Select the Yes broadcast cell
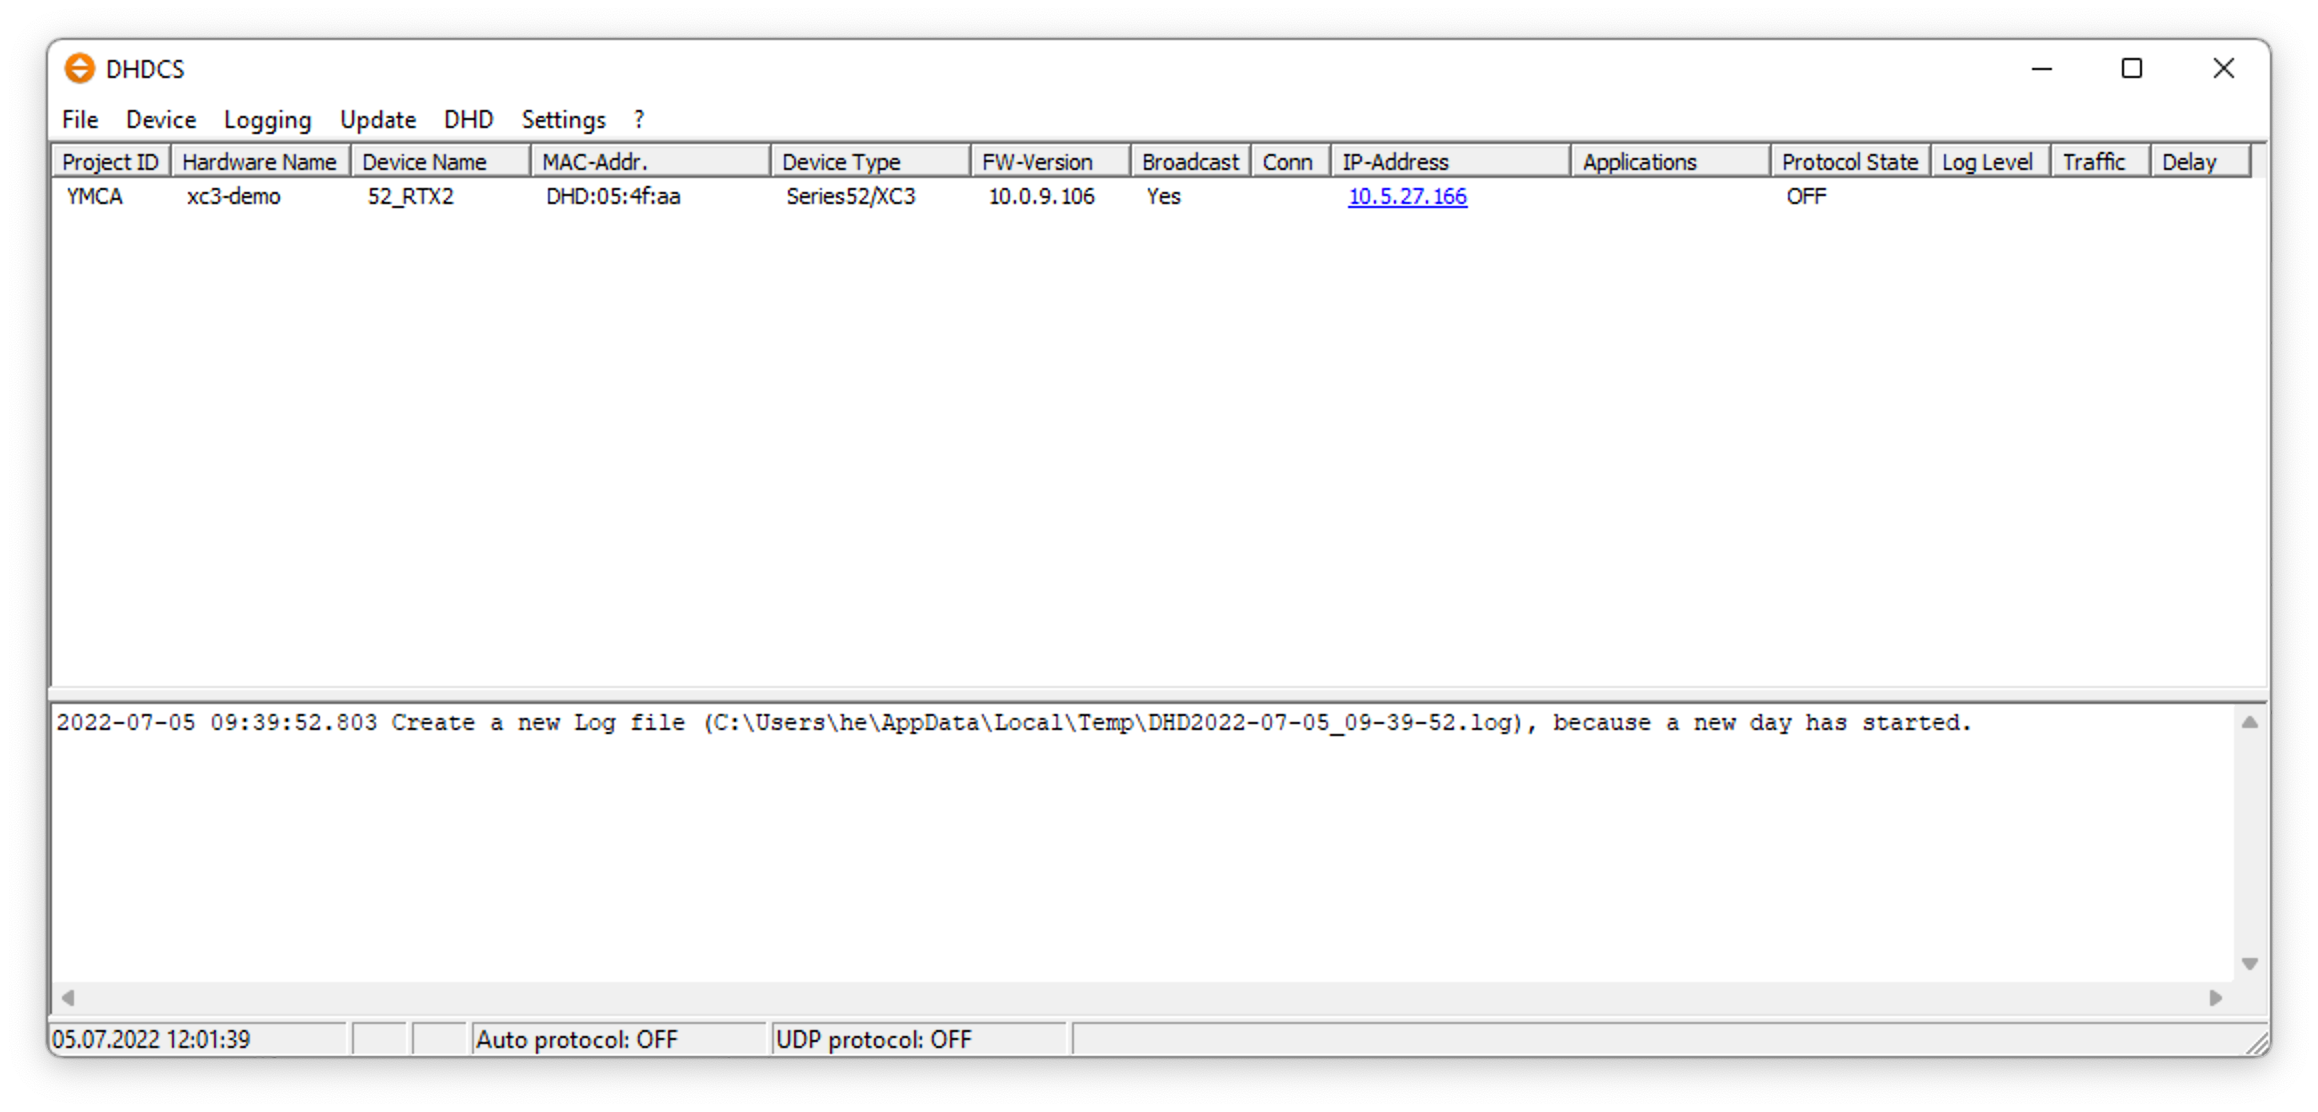2318x1112 pixels. [1164, 196]
